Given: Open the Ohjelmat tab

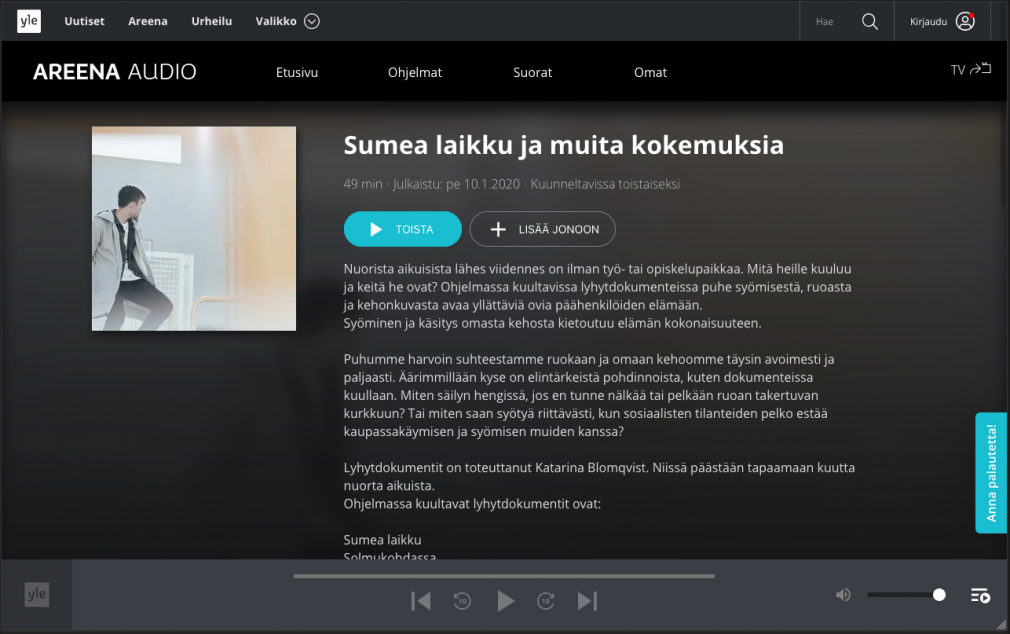Looking at the screenshot, I should (x=415, y=72).
